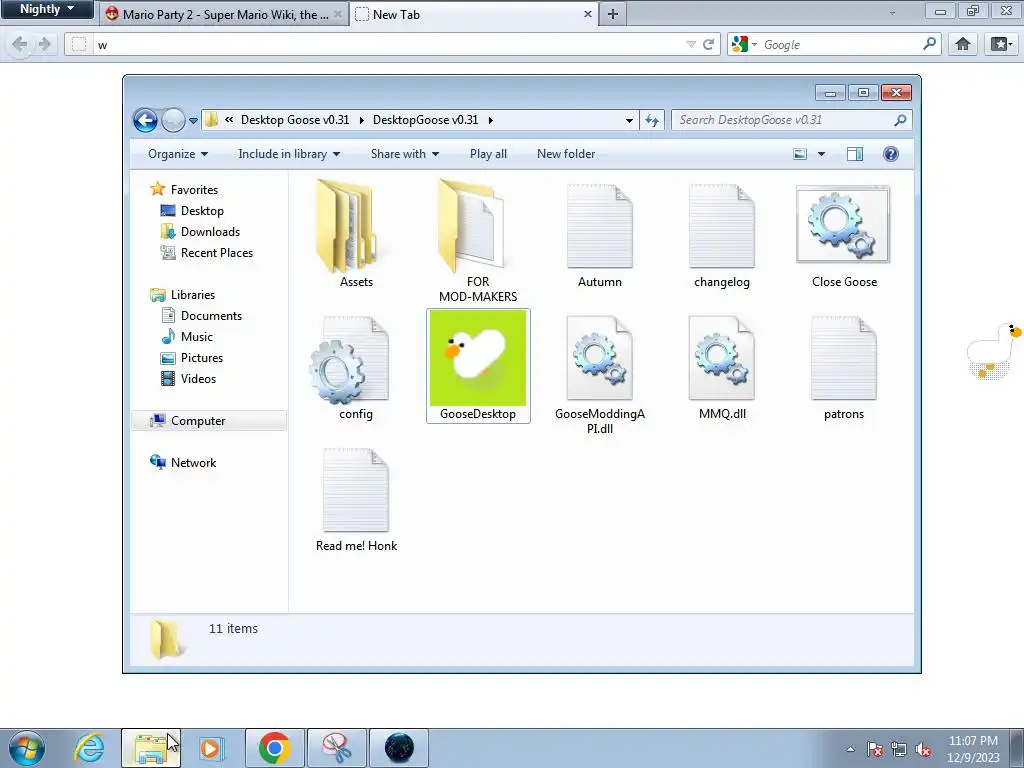This screenshot has height=768, width=1024.
Task: Click the network tray icon
Action: click(899, 750)
